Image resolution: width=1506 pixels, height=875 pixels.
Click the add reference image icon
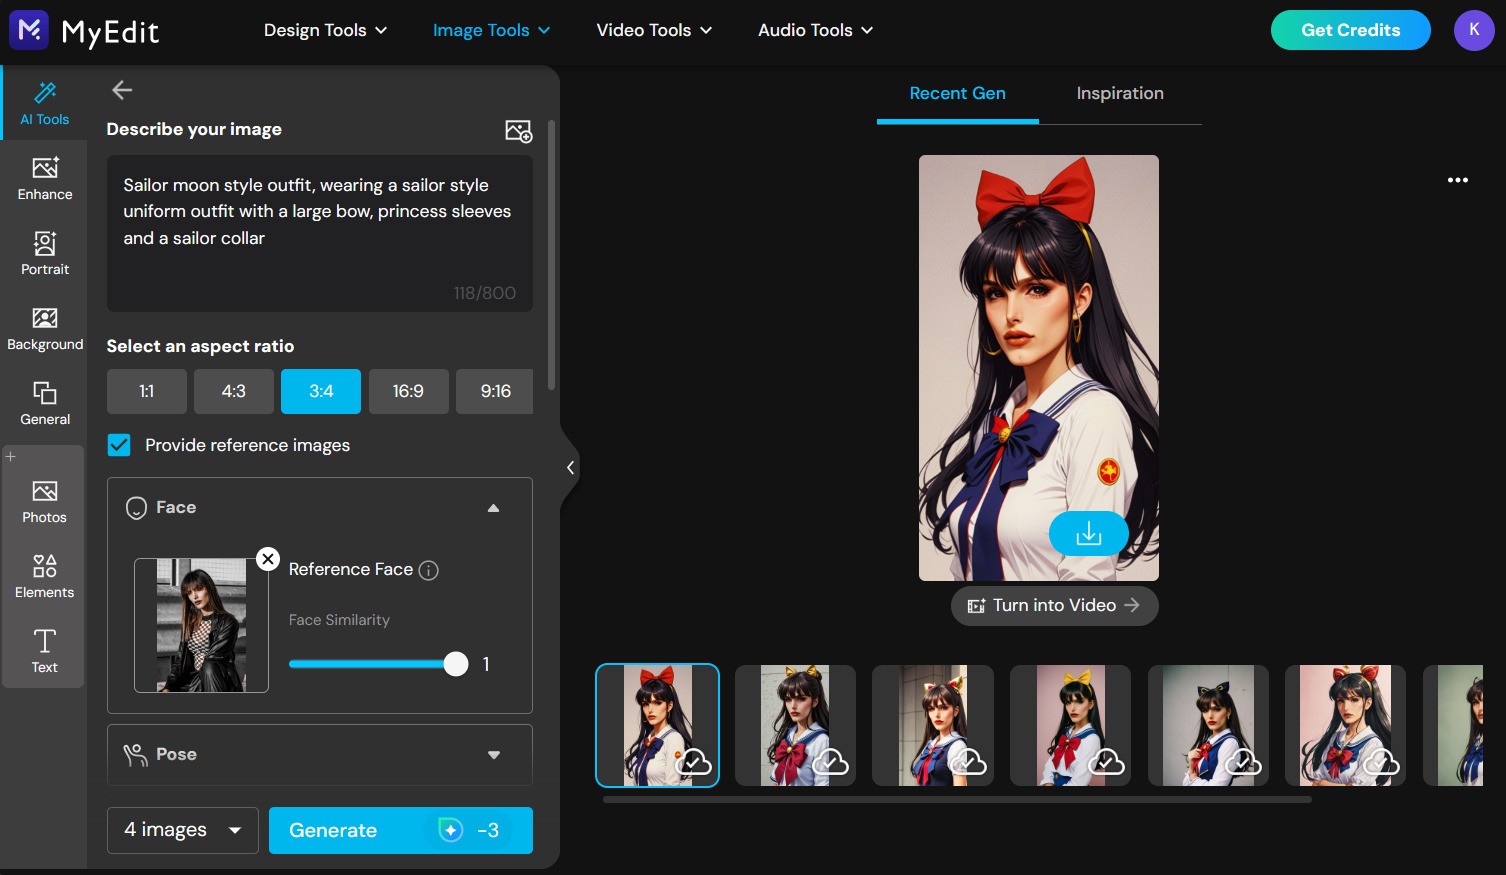[518, 130]
